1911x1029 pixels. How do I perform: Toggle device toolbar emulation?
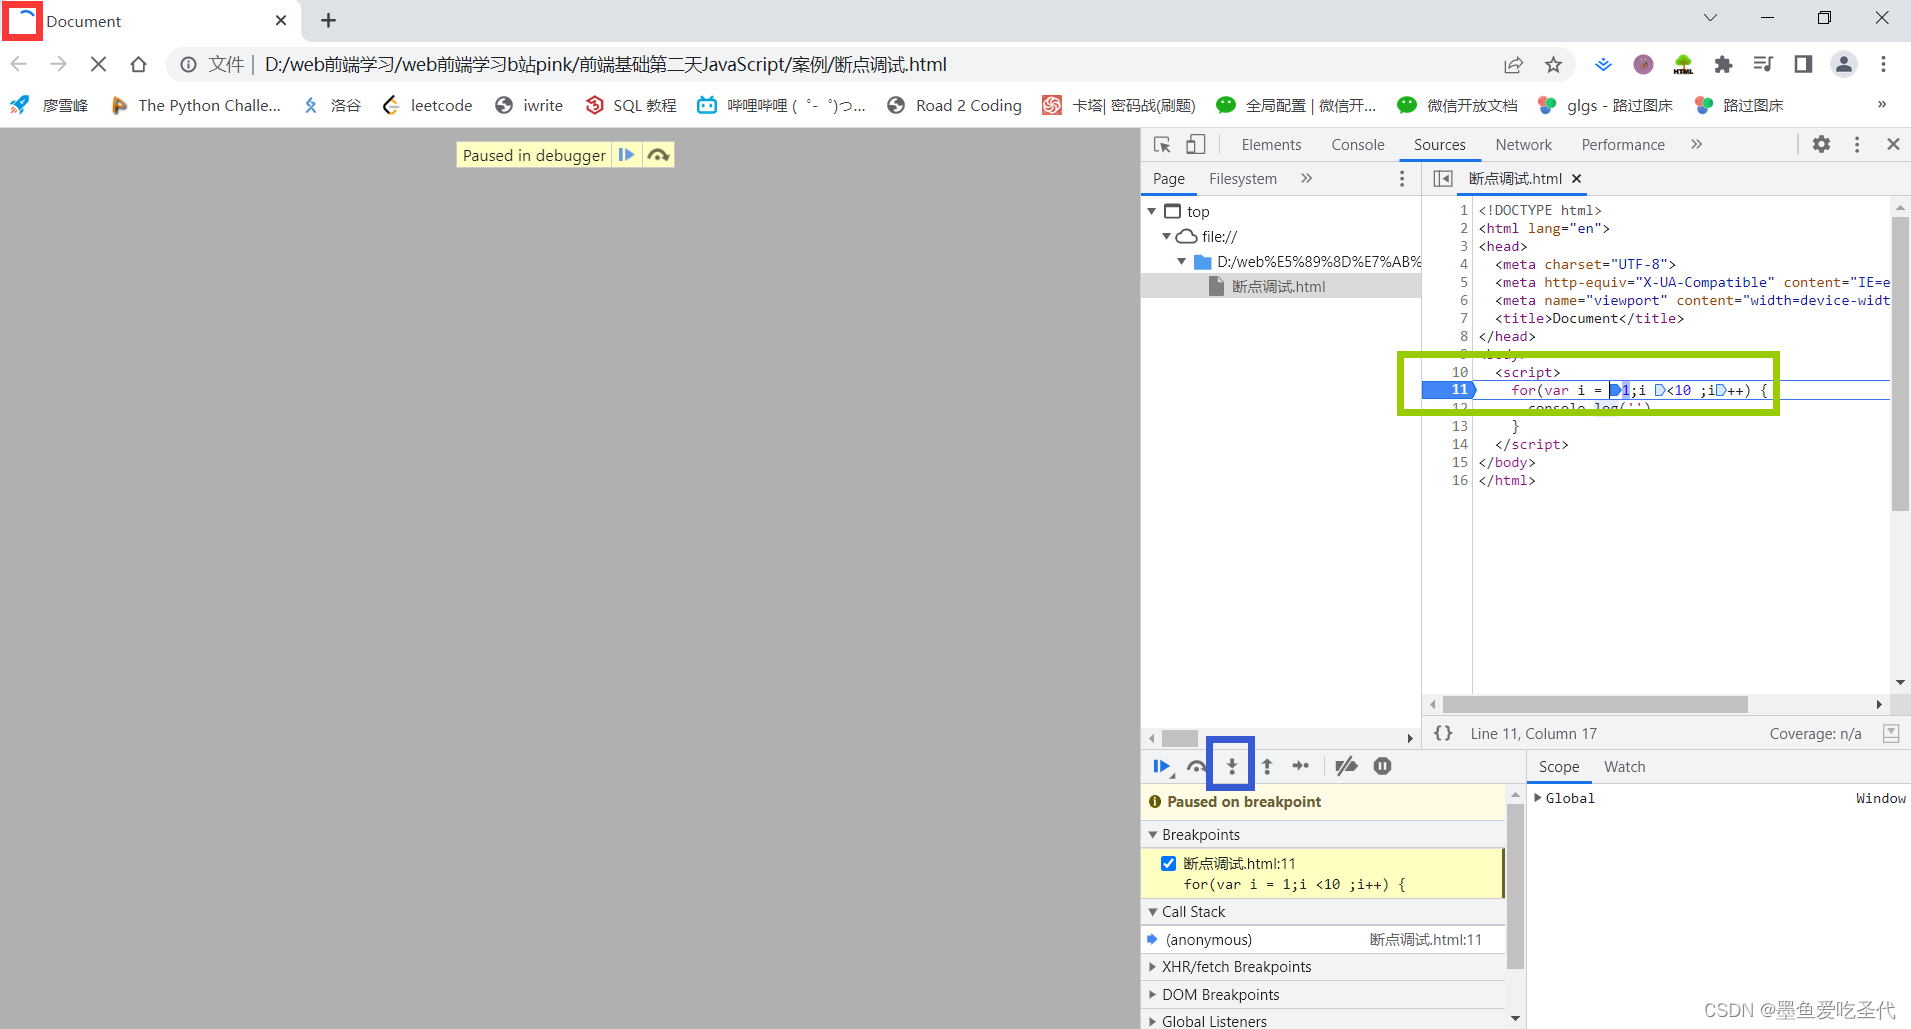[x=1195, y=144]
